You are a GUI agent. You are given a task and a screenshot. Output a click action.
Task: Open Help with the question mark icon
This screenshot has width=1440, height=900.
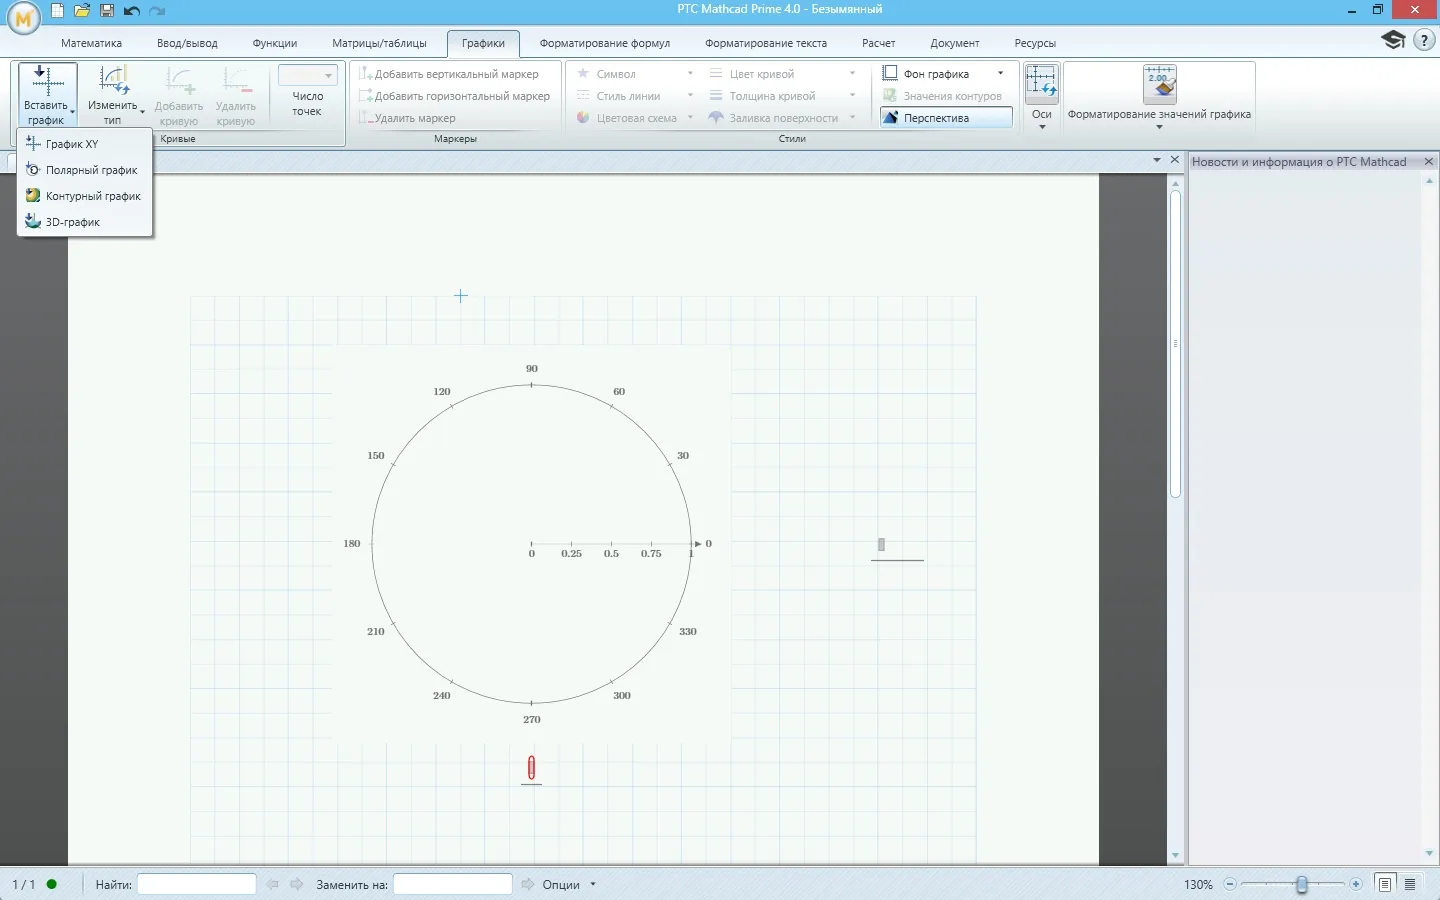[1424, 41]
